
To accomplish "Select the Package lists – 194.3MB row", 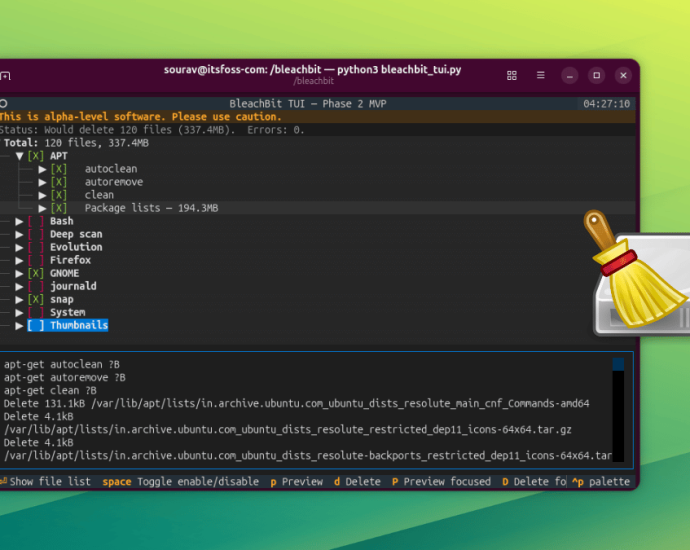I will pyautogui.click(x=318, y=208).
